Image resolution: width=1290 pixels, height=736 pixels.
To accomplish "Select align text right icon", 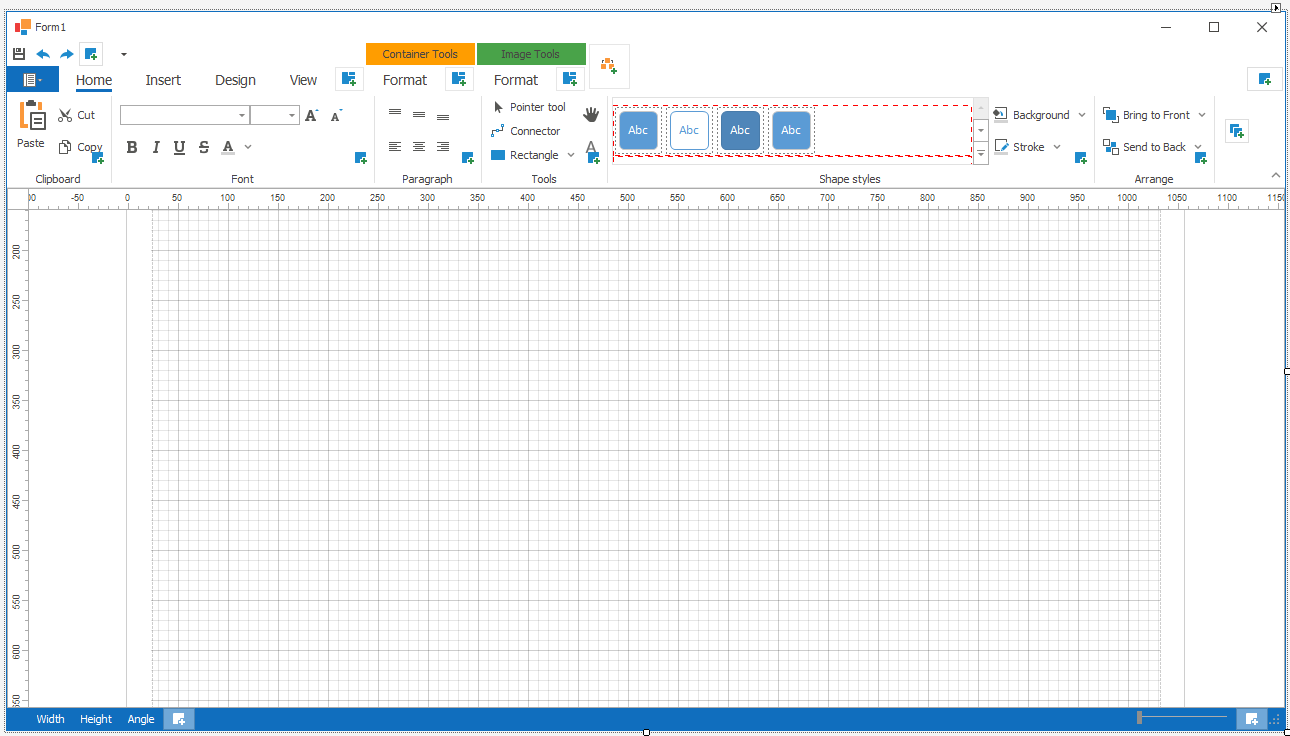I will point(443,147).
